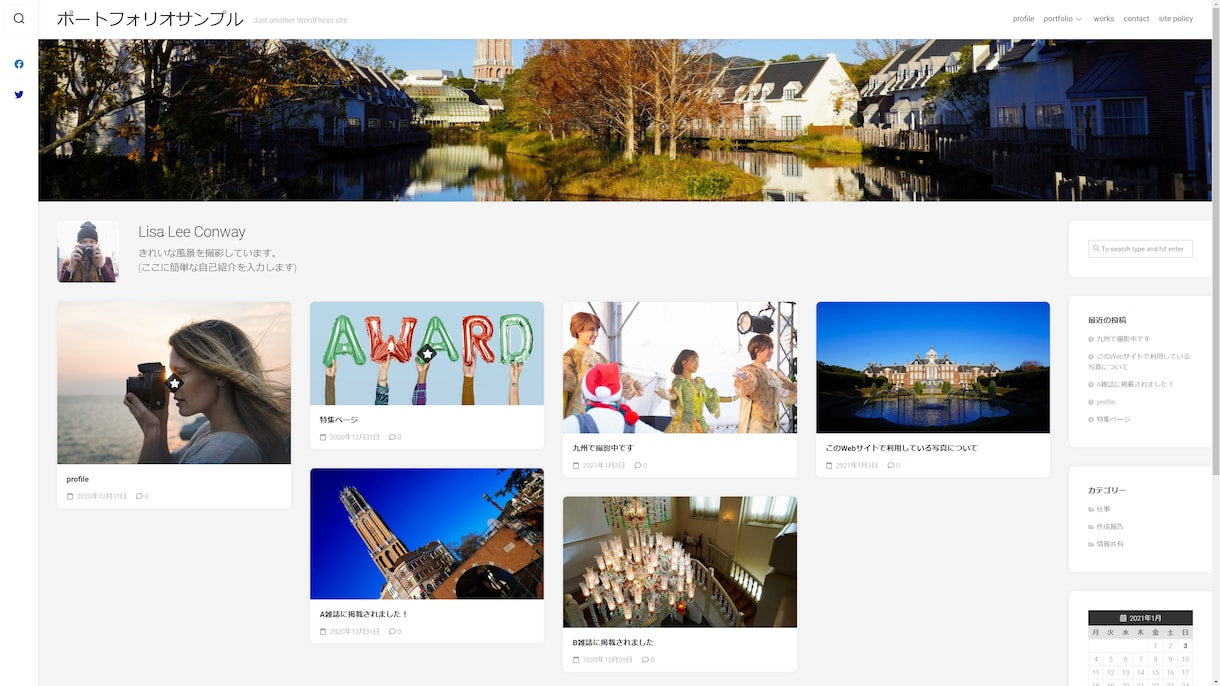Click the comment icon under 特集ページ
The image size is (1220, 686).
pos(392,437)
